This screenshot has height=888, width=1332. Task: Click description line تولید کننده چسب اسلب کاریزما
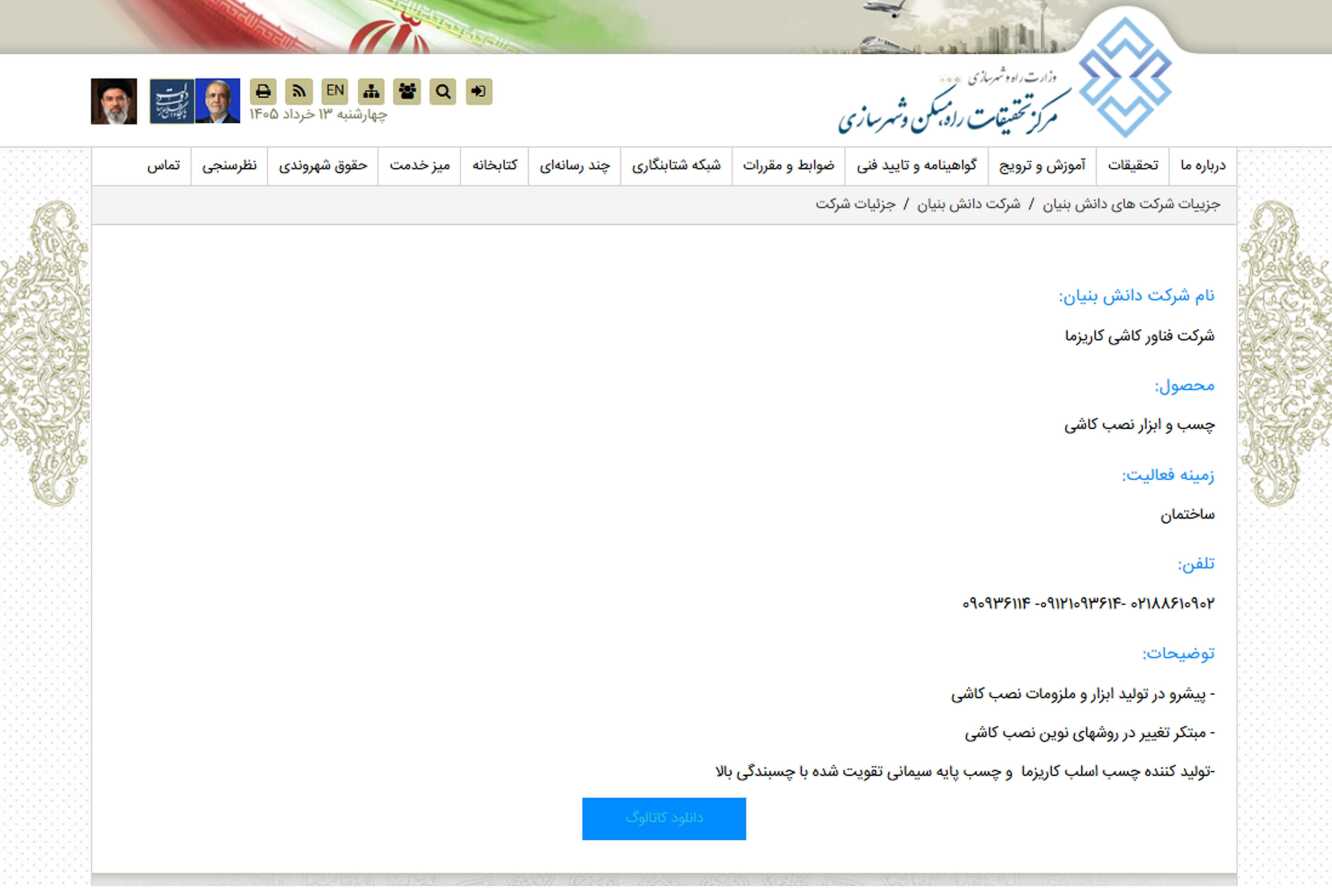966,772
